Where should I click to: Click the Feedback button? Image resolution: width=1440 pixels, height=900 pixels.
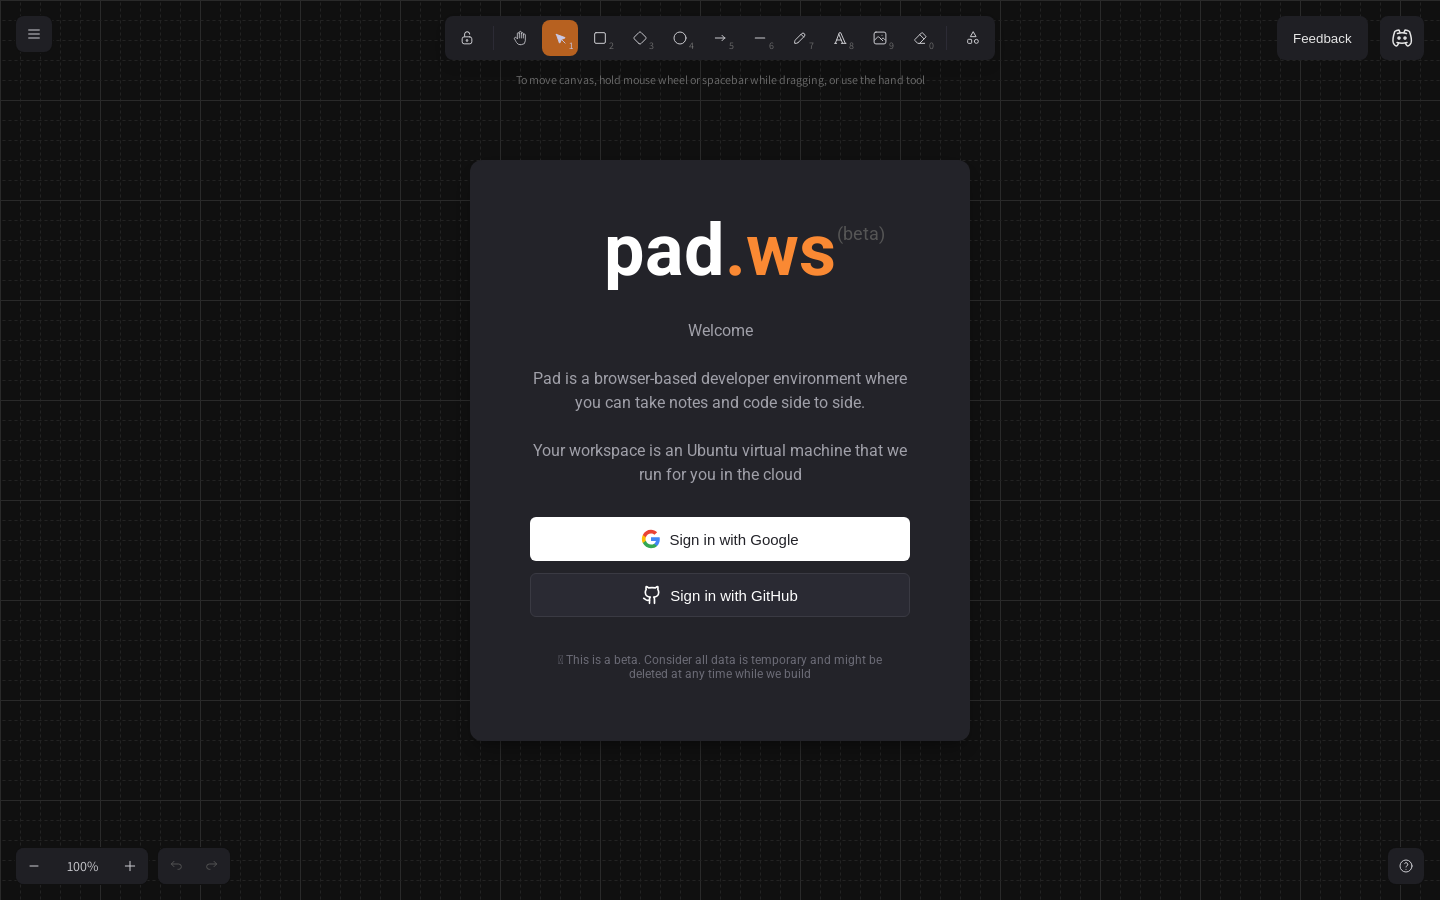pos(1322,38)
